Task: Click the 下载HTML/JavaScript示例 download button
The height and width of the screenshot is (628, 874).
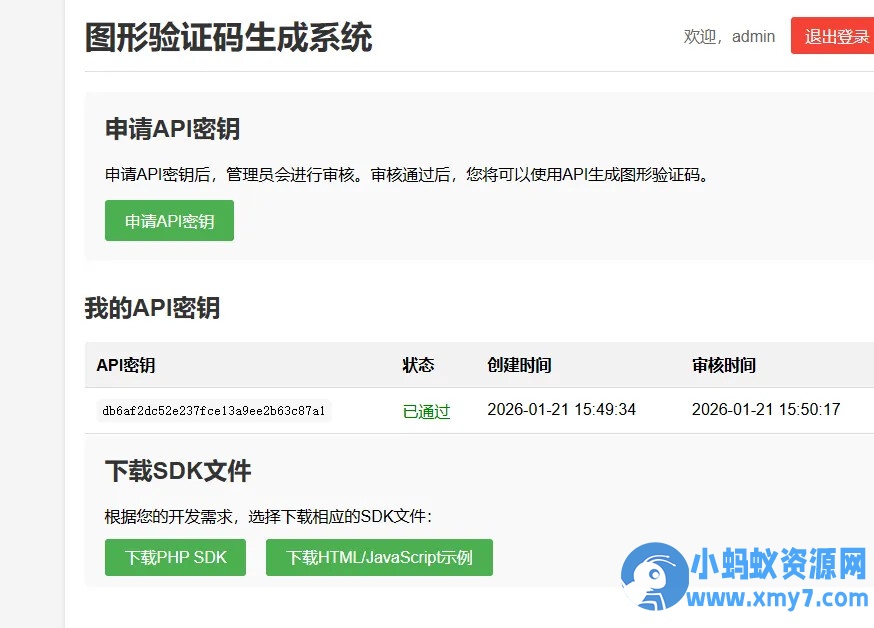Action: pyautogui.click(x=379, y=557)
